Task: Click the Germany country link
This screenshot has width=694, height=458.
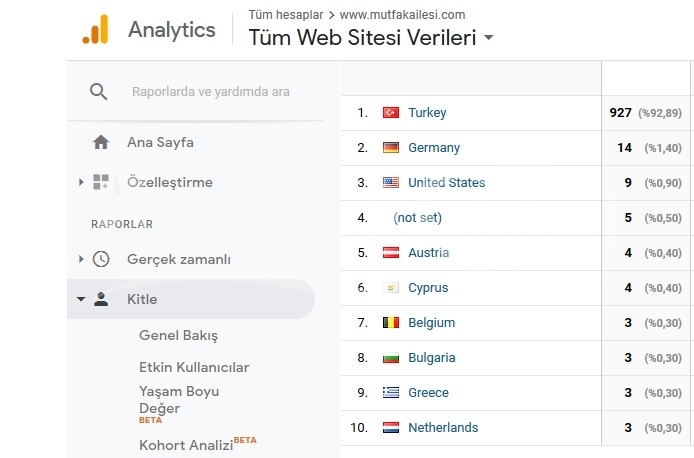Action: [x=434, y=147]
